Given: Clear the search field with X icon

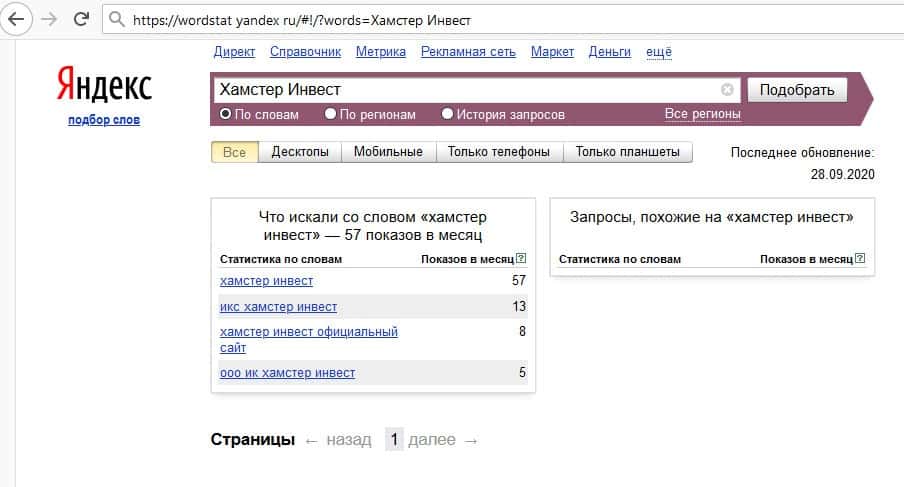Looking at the screenshot, I should [x=727, y=90].
